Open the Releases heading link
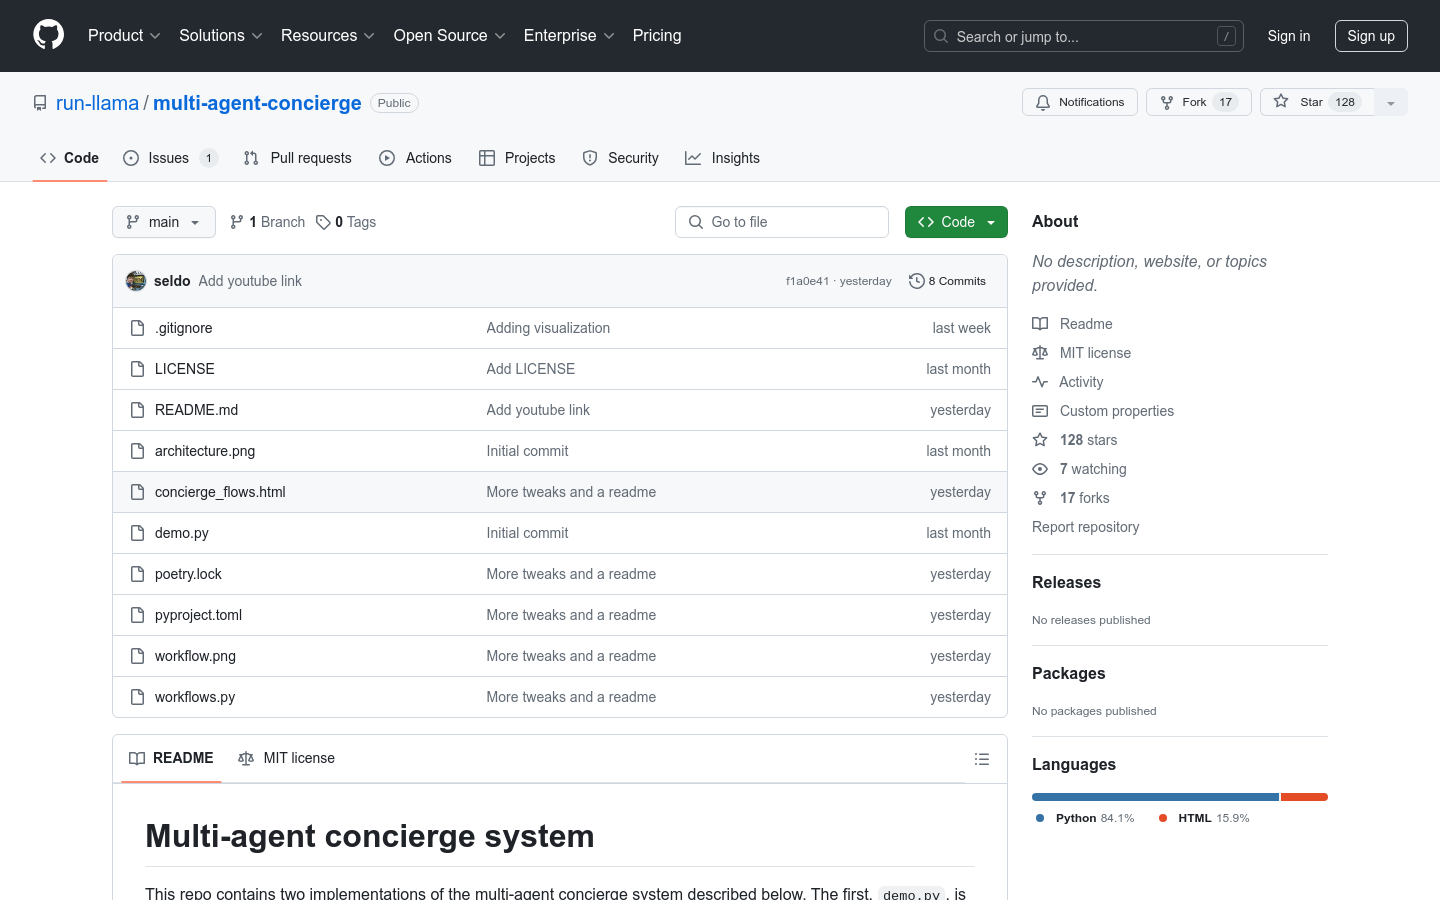Viewport: 1440px width, 900px height. click(x=1066, y=583)
